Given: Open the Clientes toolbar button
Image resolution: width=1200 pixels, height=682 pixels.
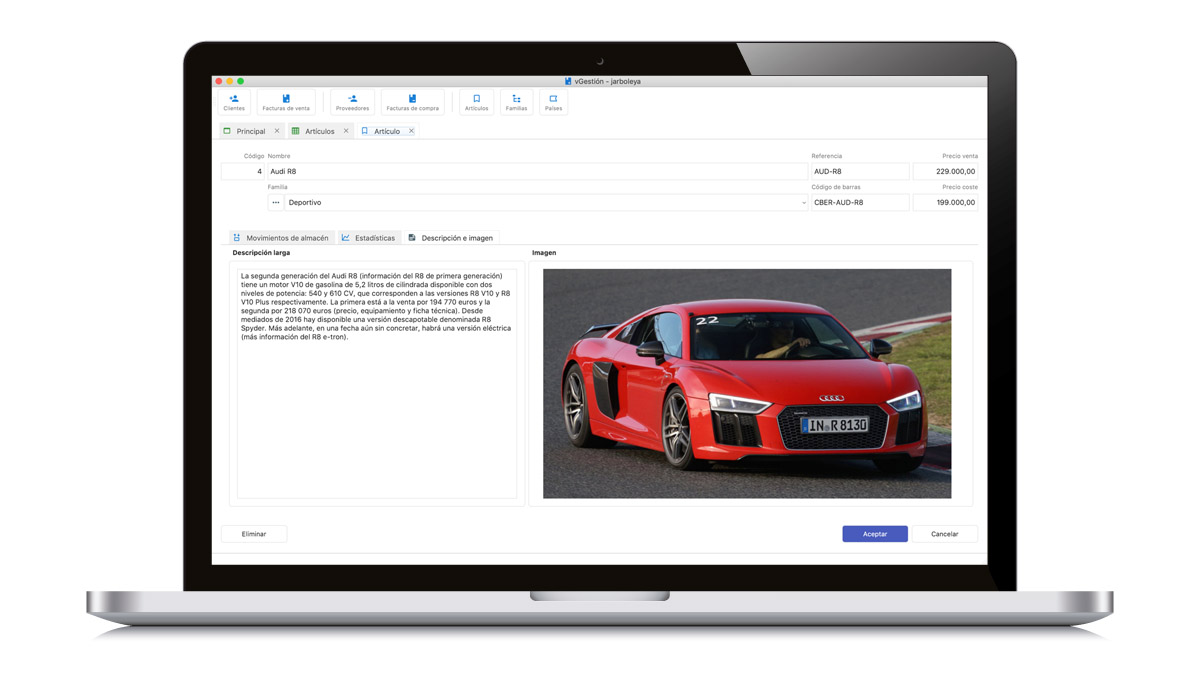Looking at the screenshot, I should (x=234, y=102).
